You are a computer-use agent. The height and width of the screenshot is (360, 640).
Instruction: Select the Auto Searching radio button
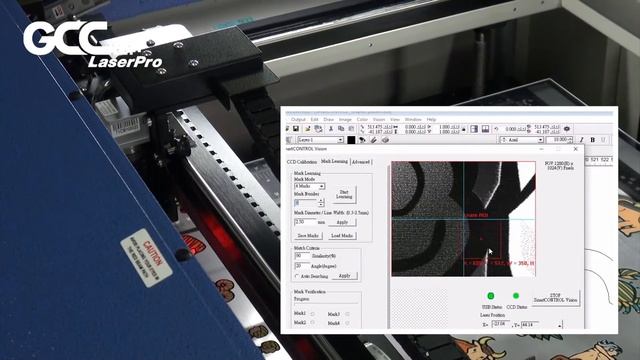pos(297,276)
